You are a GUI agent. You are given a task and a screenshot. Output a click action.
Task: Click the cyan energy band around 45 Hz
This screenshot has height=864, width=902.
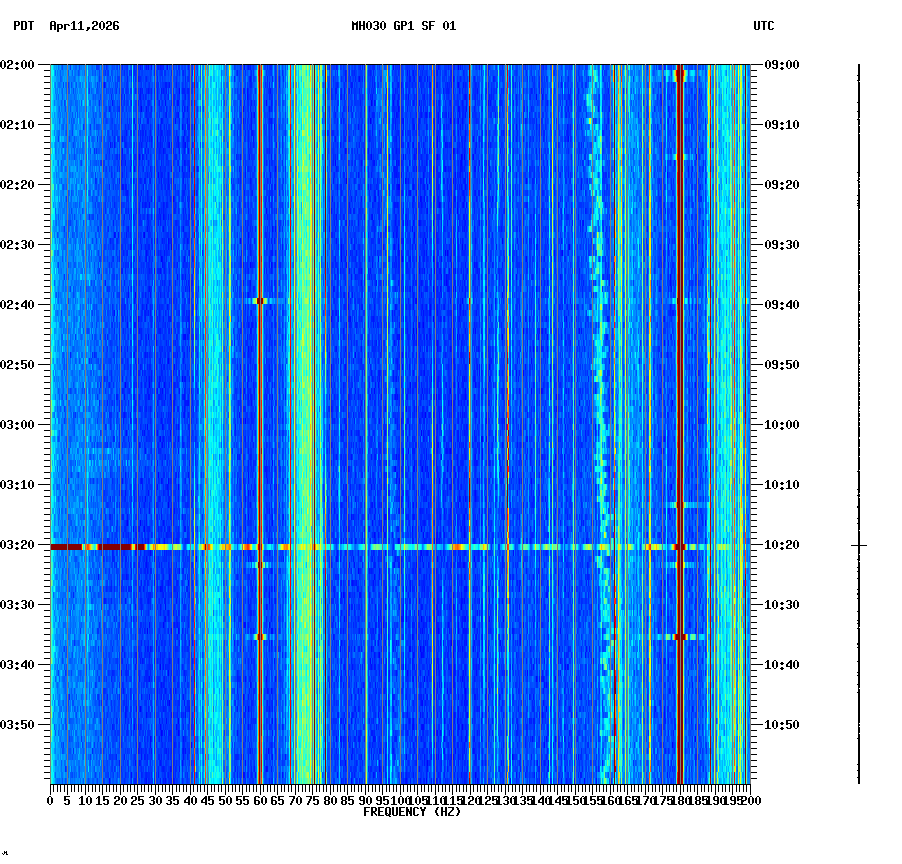point(210,400)
